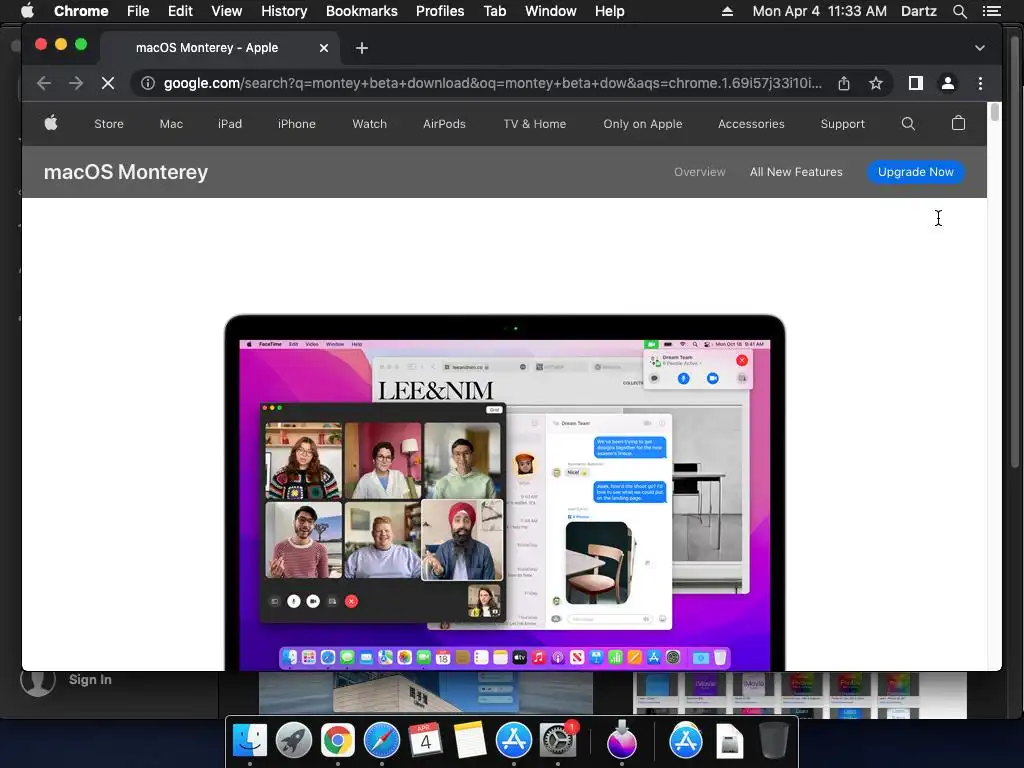This screenshot has width=1024, height=768.
Task: Go to Store in the Apple nav
Action: [108, 123]
